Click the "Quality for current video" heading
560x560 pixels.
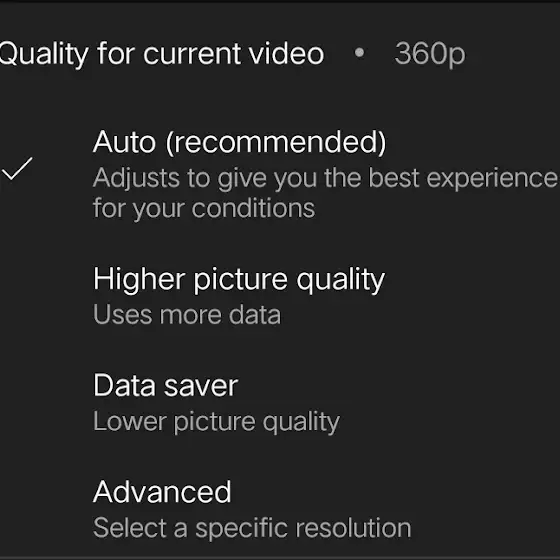pos(161,54)
